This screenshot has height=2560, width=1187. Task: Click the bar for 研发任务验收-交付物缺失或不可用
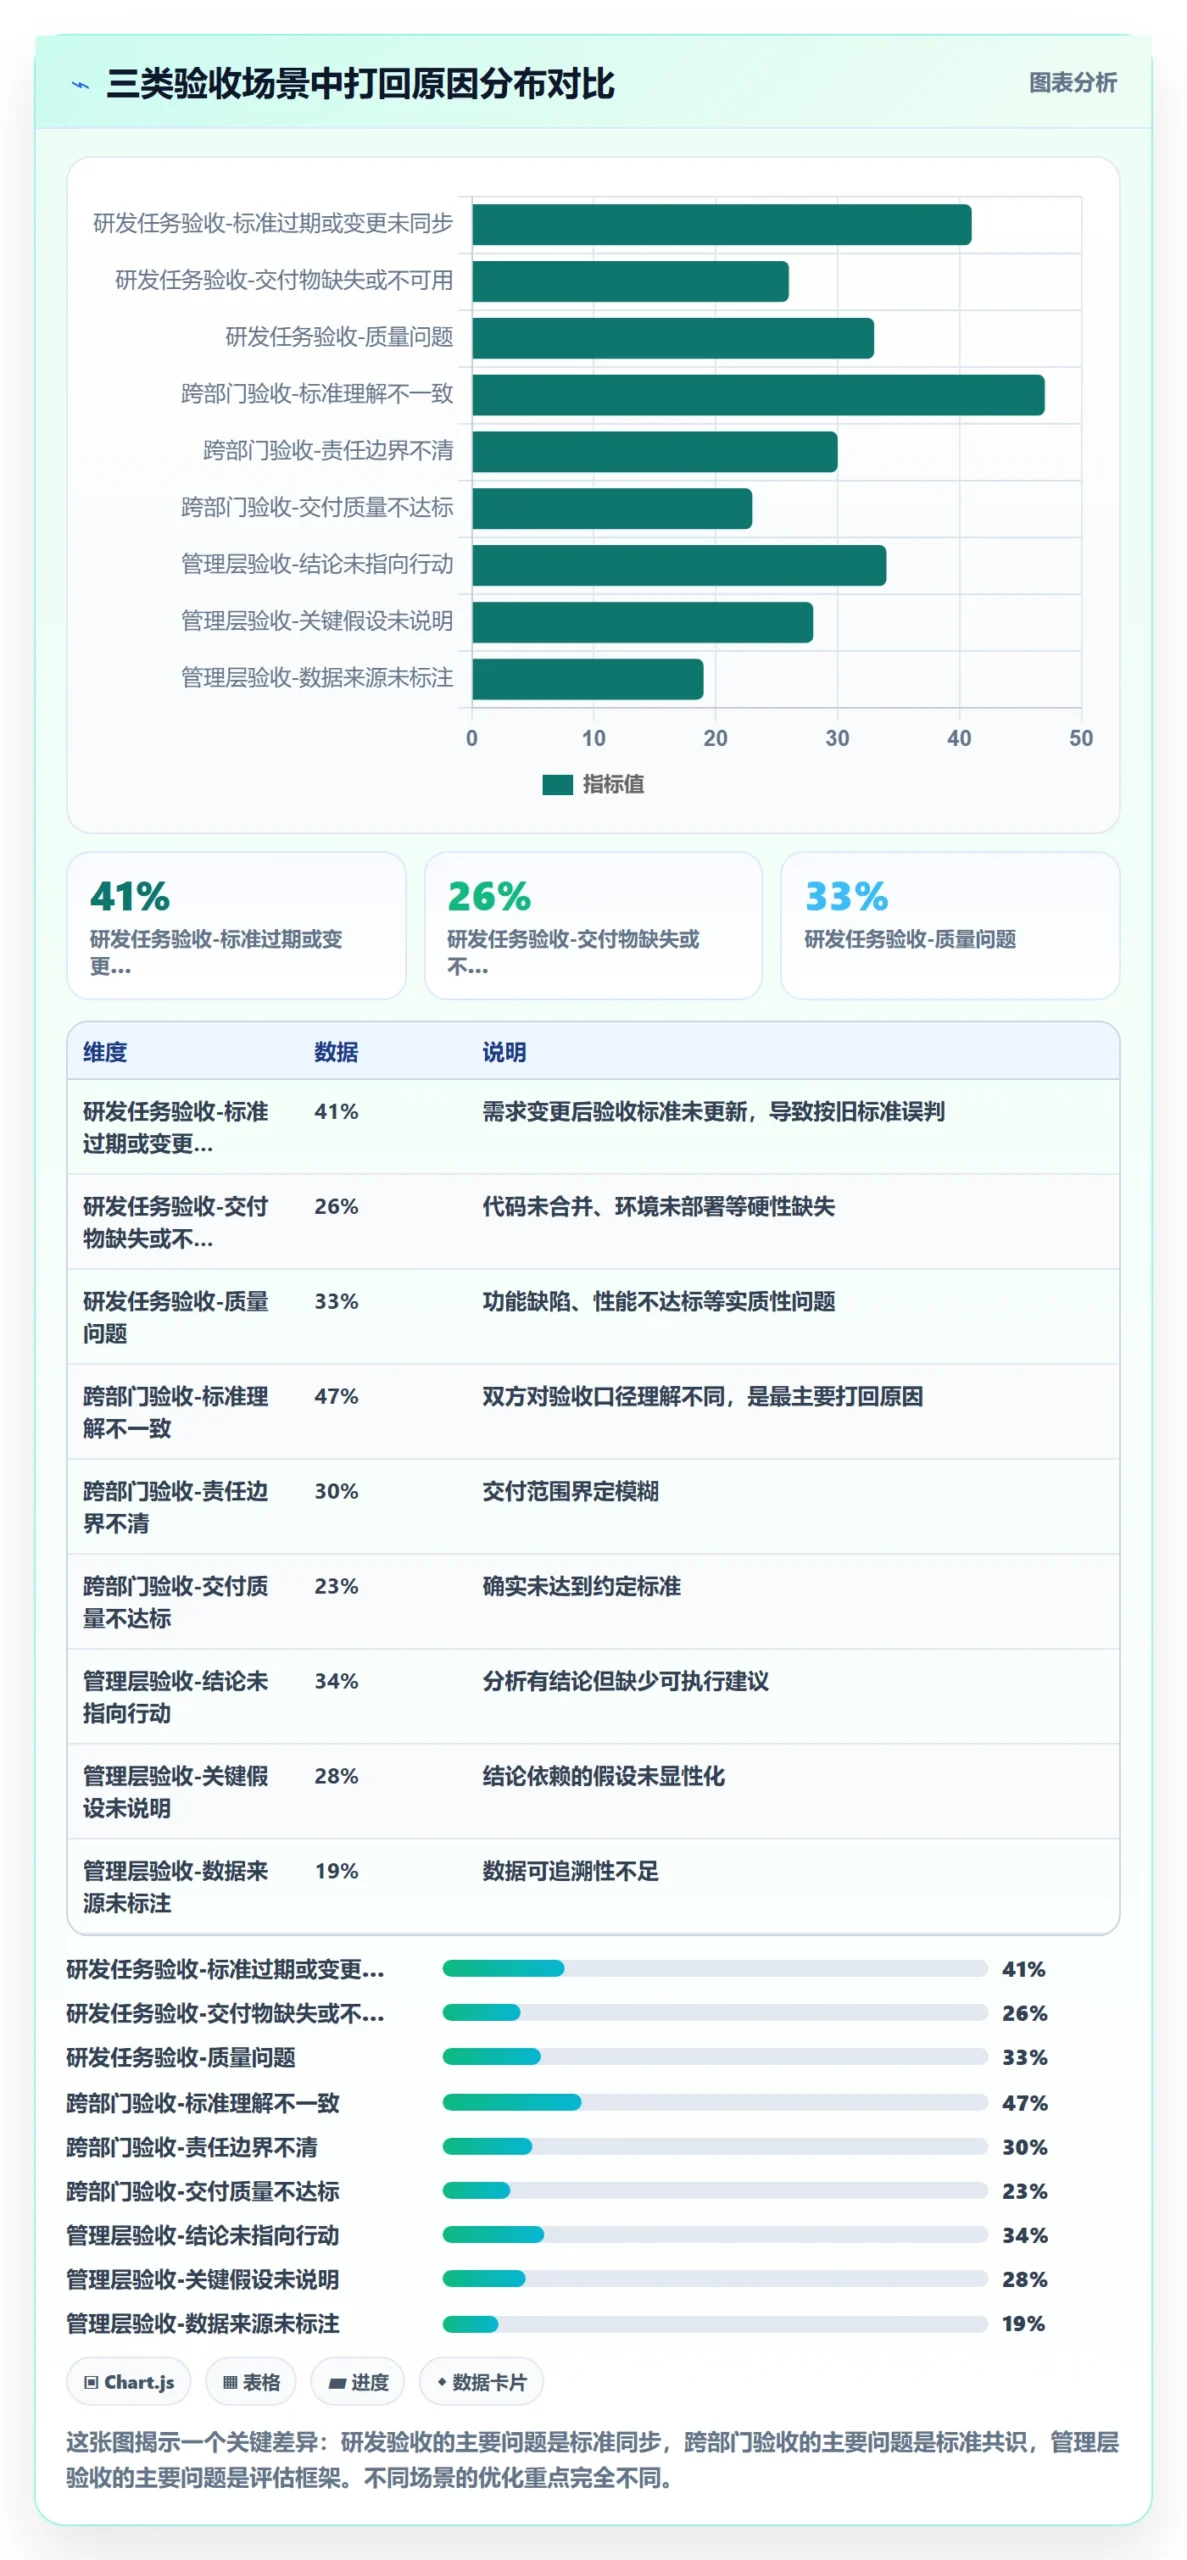pos(630,282)
